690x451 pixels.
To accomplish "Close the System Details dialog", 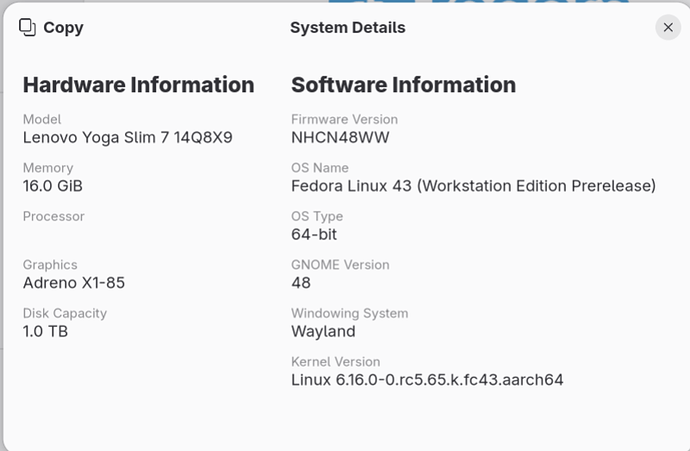I will (x=668, y=27).
